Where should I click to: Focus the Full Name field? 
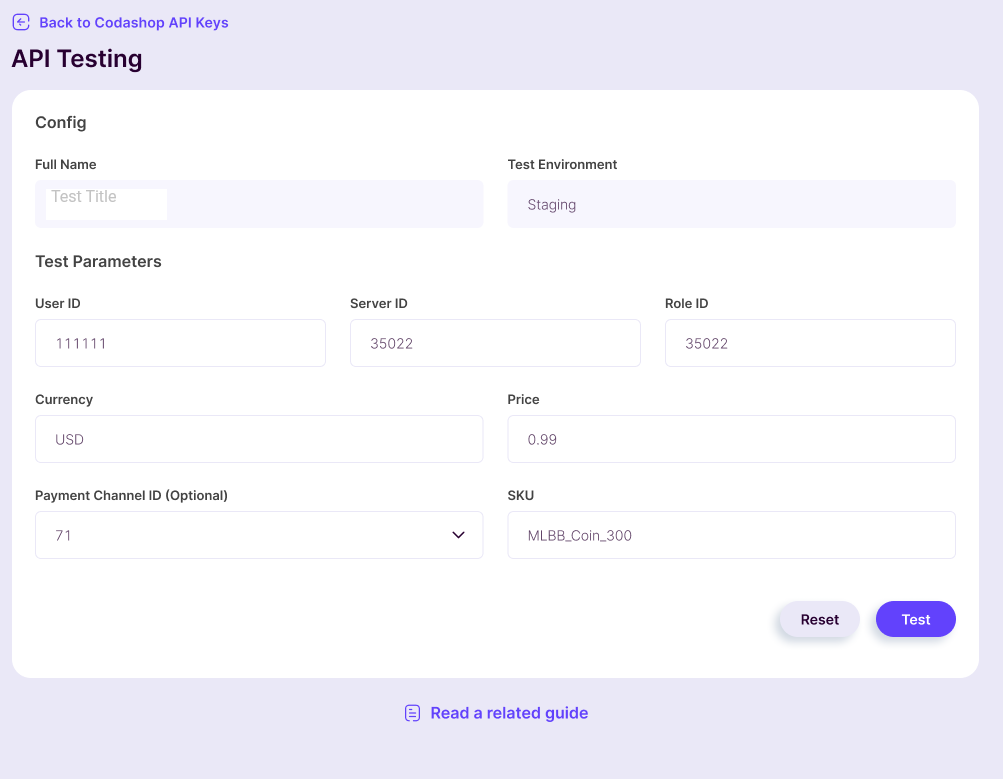pos(259,204)
